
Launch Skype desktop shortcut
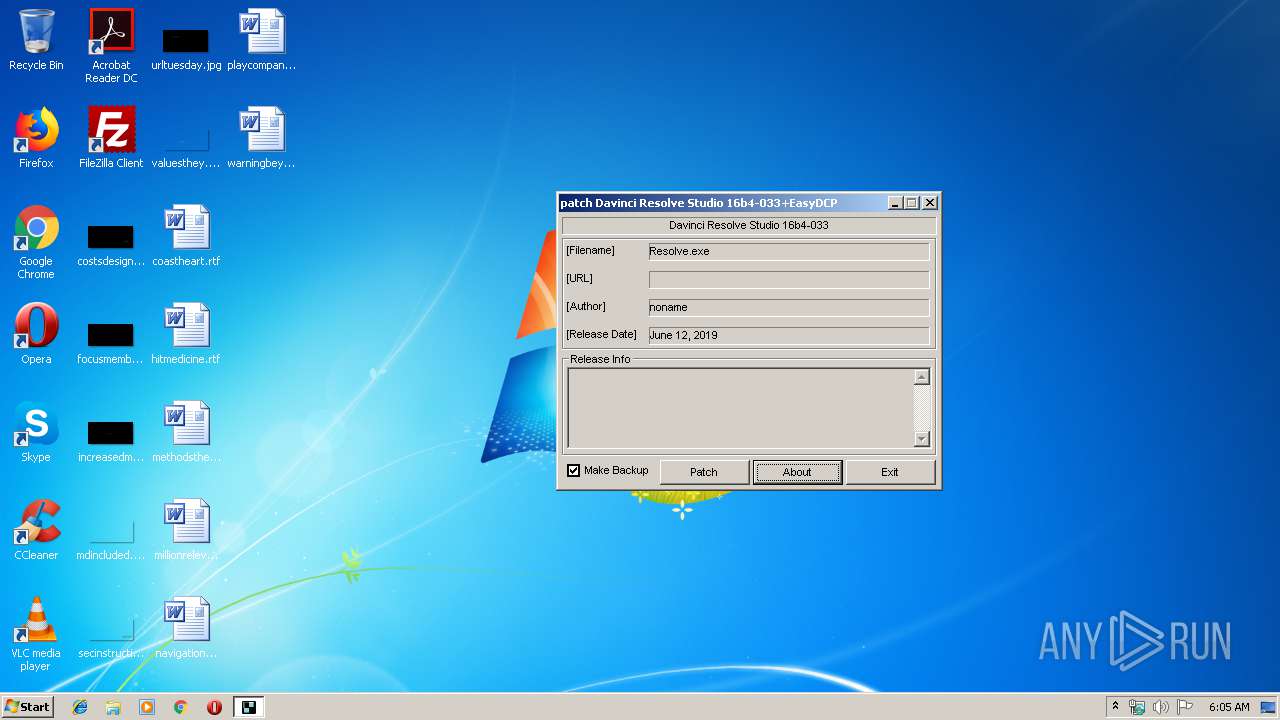(36, 432)
